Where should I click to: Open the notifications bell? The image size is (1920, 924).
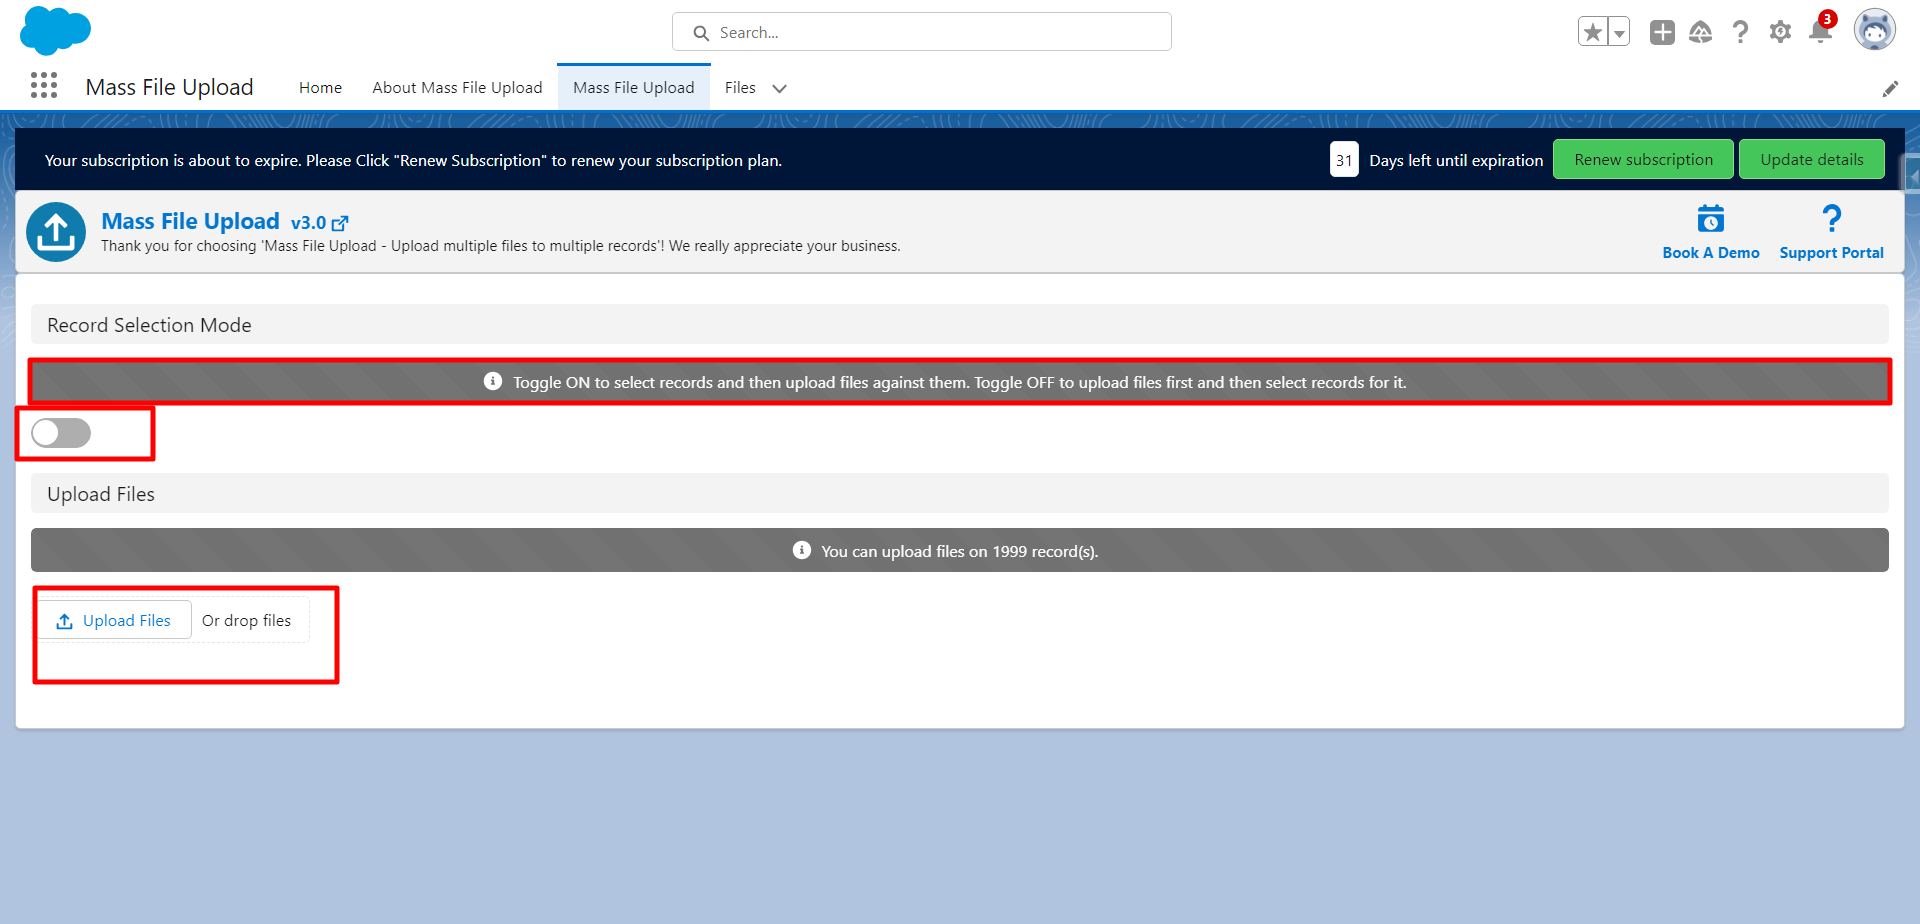(x=1821, y=32)
